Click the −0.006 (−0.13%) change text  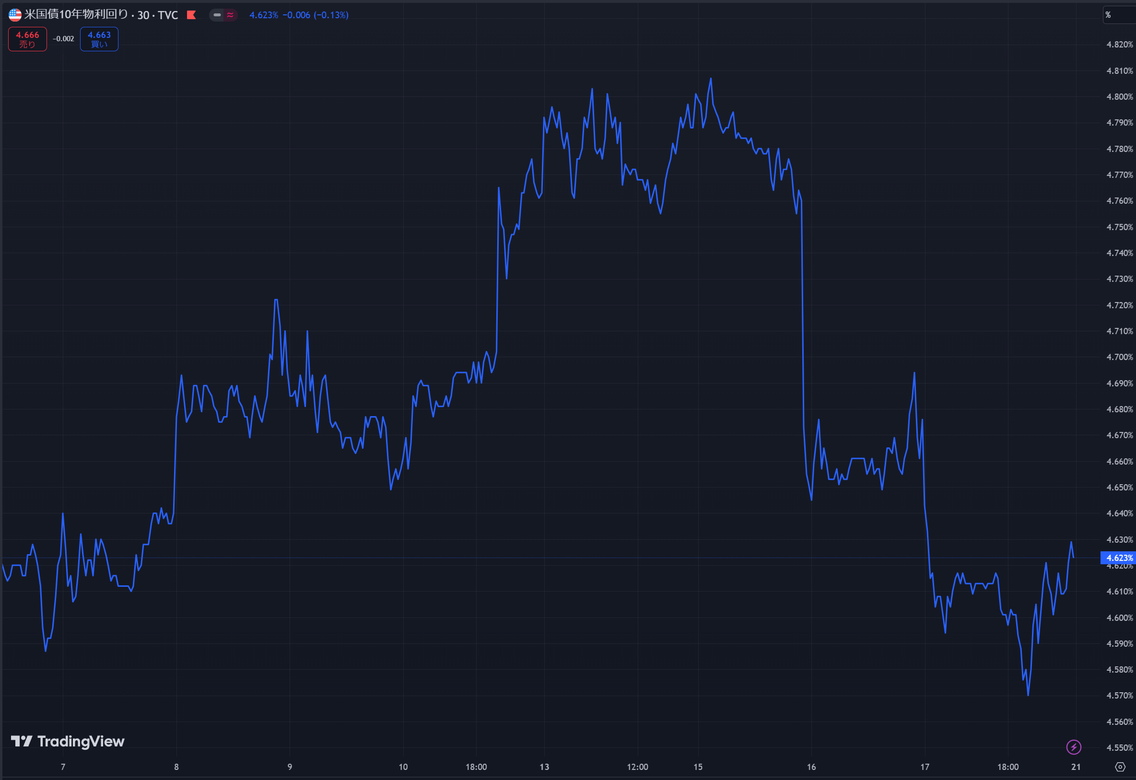pos(315,15)
